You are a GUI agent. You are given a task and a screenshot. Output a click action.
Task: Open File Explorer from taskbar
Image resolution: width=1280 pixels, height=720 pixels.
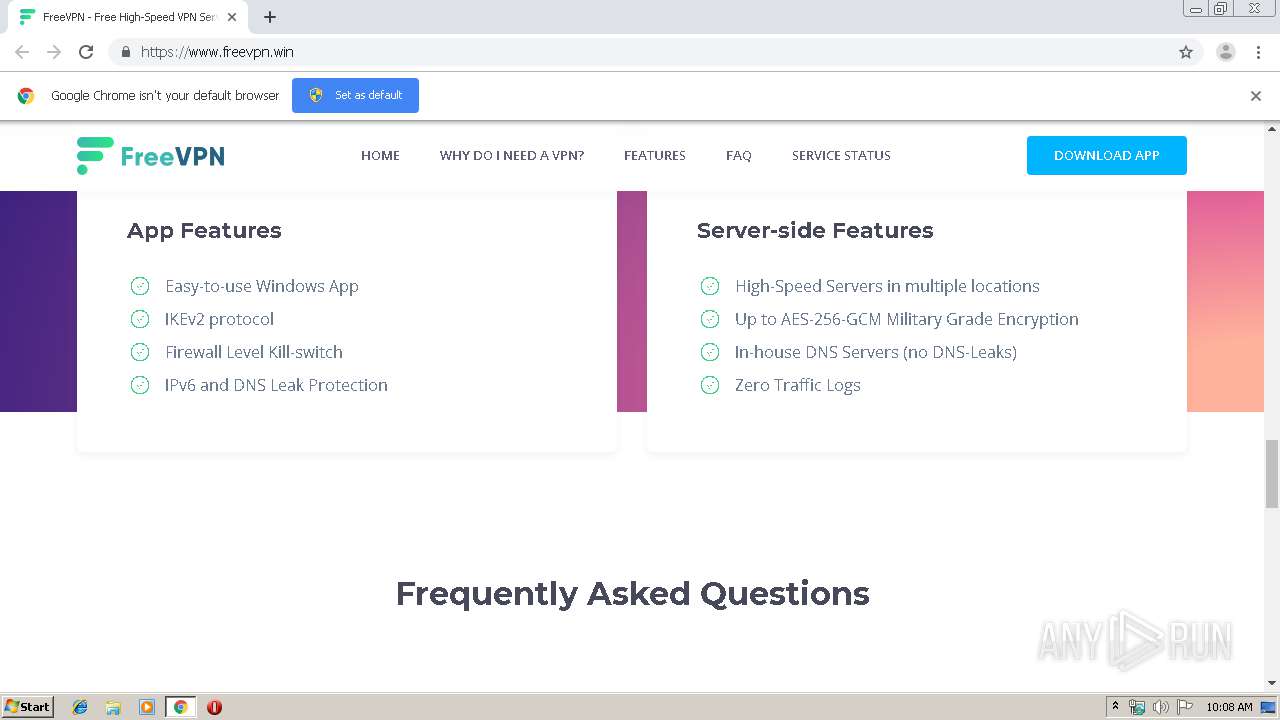pos(113,707)
